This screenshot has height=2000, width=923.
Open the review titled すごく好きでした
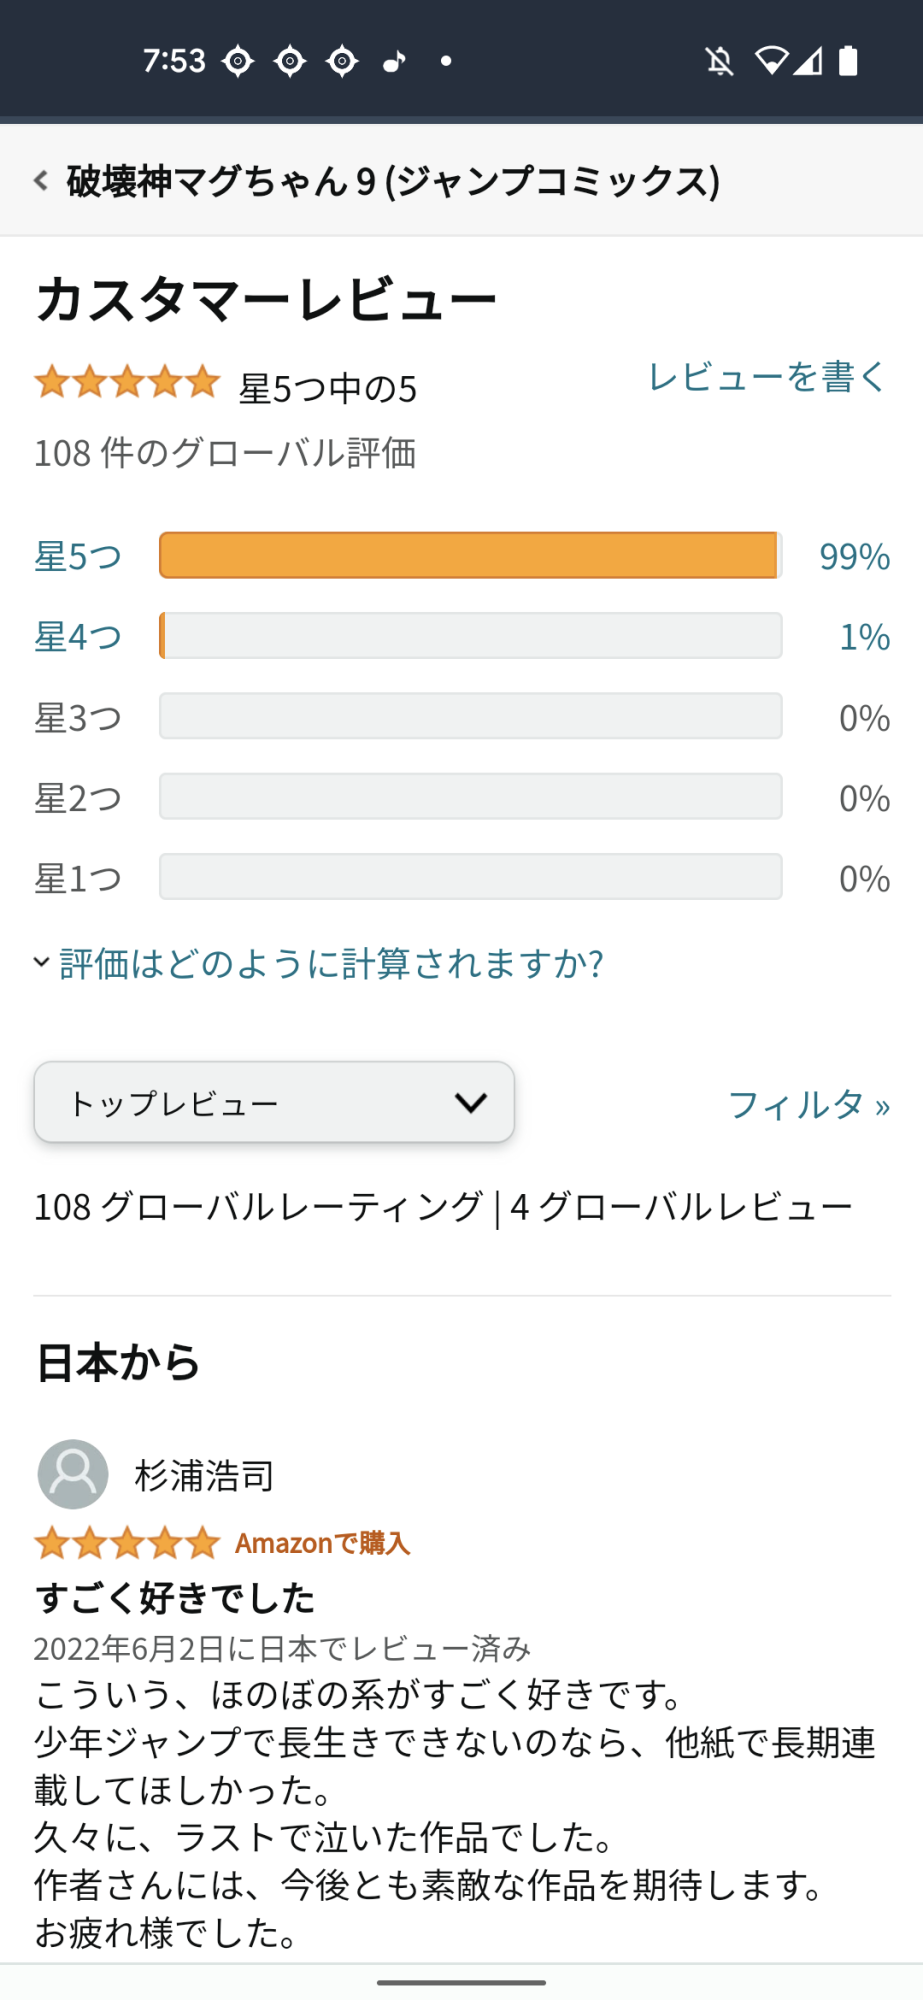pyautogui.click(x=176, y=1598)
